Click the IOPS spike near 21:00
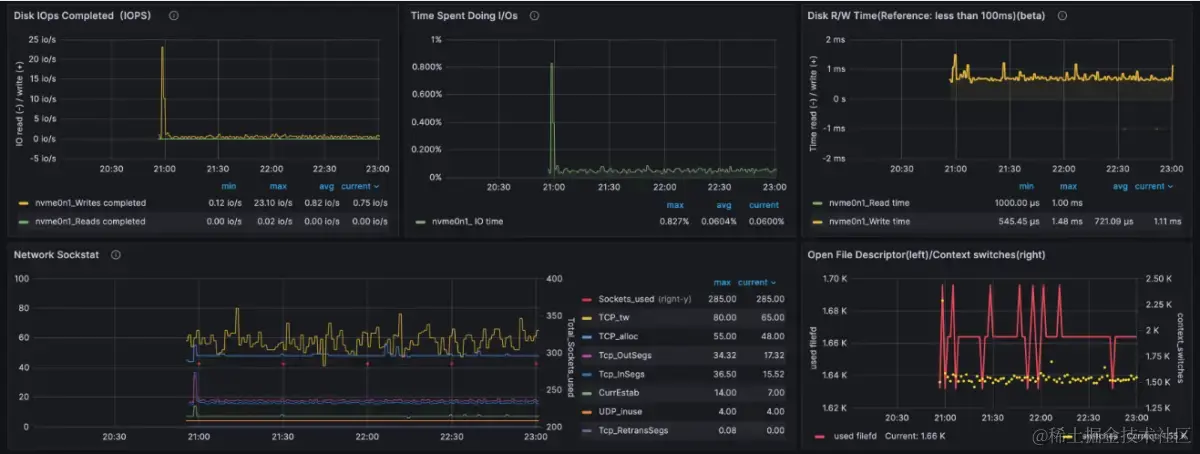This screenshot has width=1200, height=454. [x=162, y=90]
